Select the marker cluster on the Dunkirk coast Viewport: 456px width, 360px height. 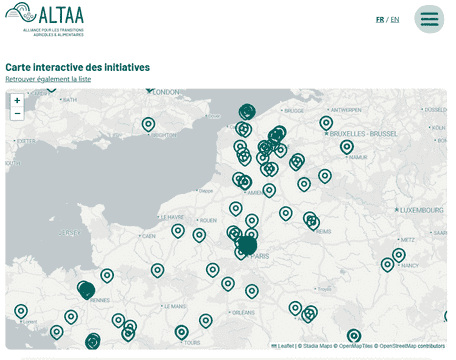pyautogui.click(x=247, y=112)
